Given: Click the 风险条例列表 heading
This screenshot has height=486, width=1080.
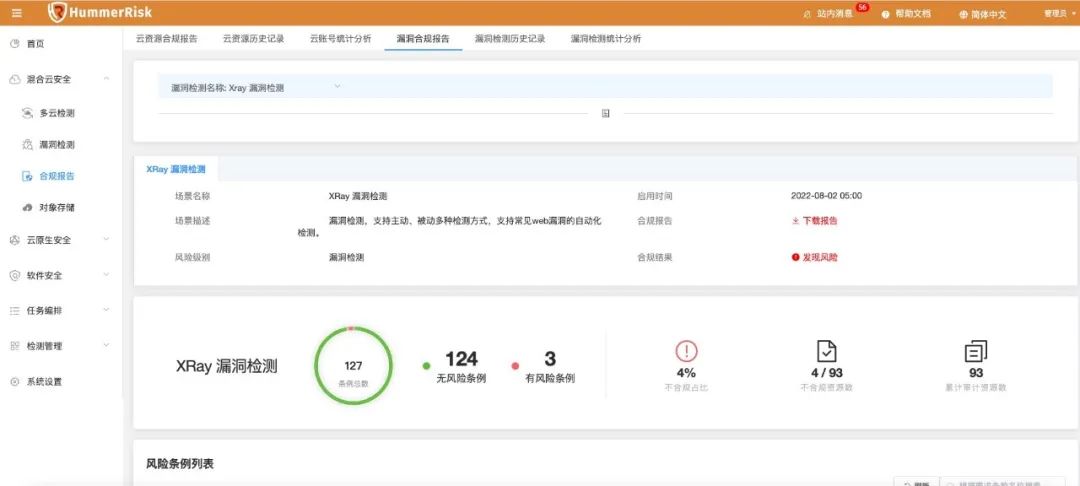Looking at the screenshot, I should (180, 464).
